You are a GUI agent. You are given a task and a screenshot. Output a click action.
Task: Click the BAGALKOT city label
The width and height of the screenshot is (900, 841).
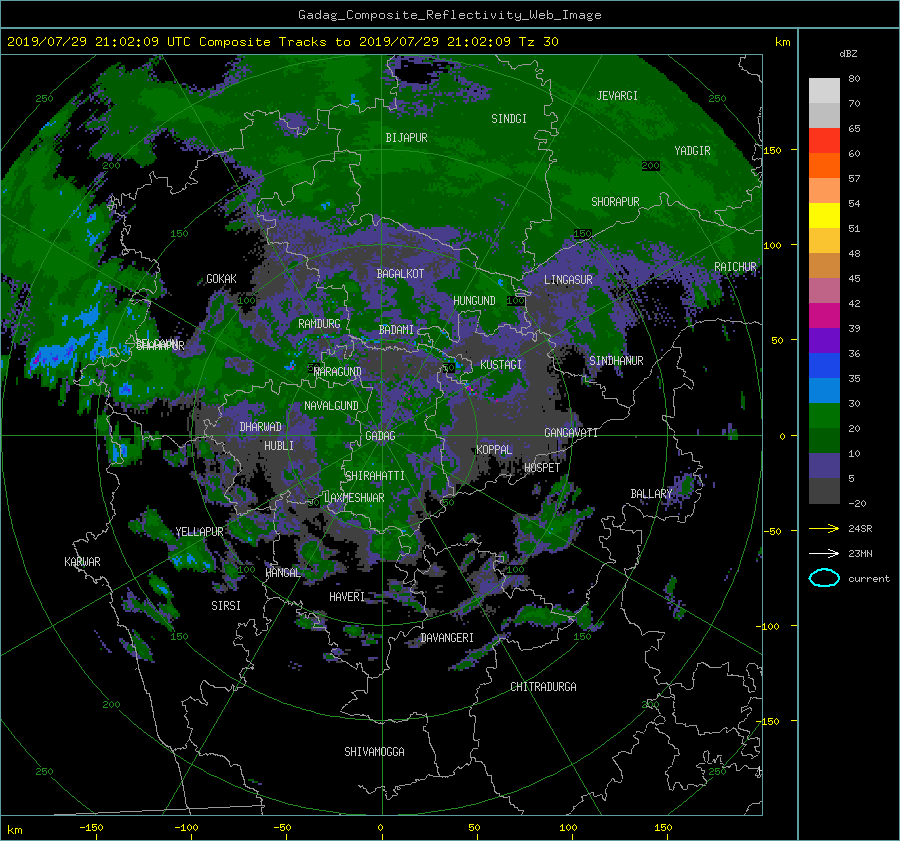pyautogui.click(x=400, y=274)
